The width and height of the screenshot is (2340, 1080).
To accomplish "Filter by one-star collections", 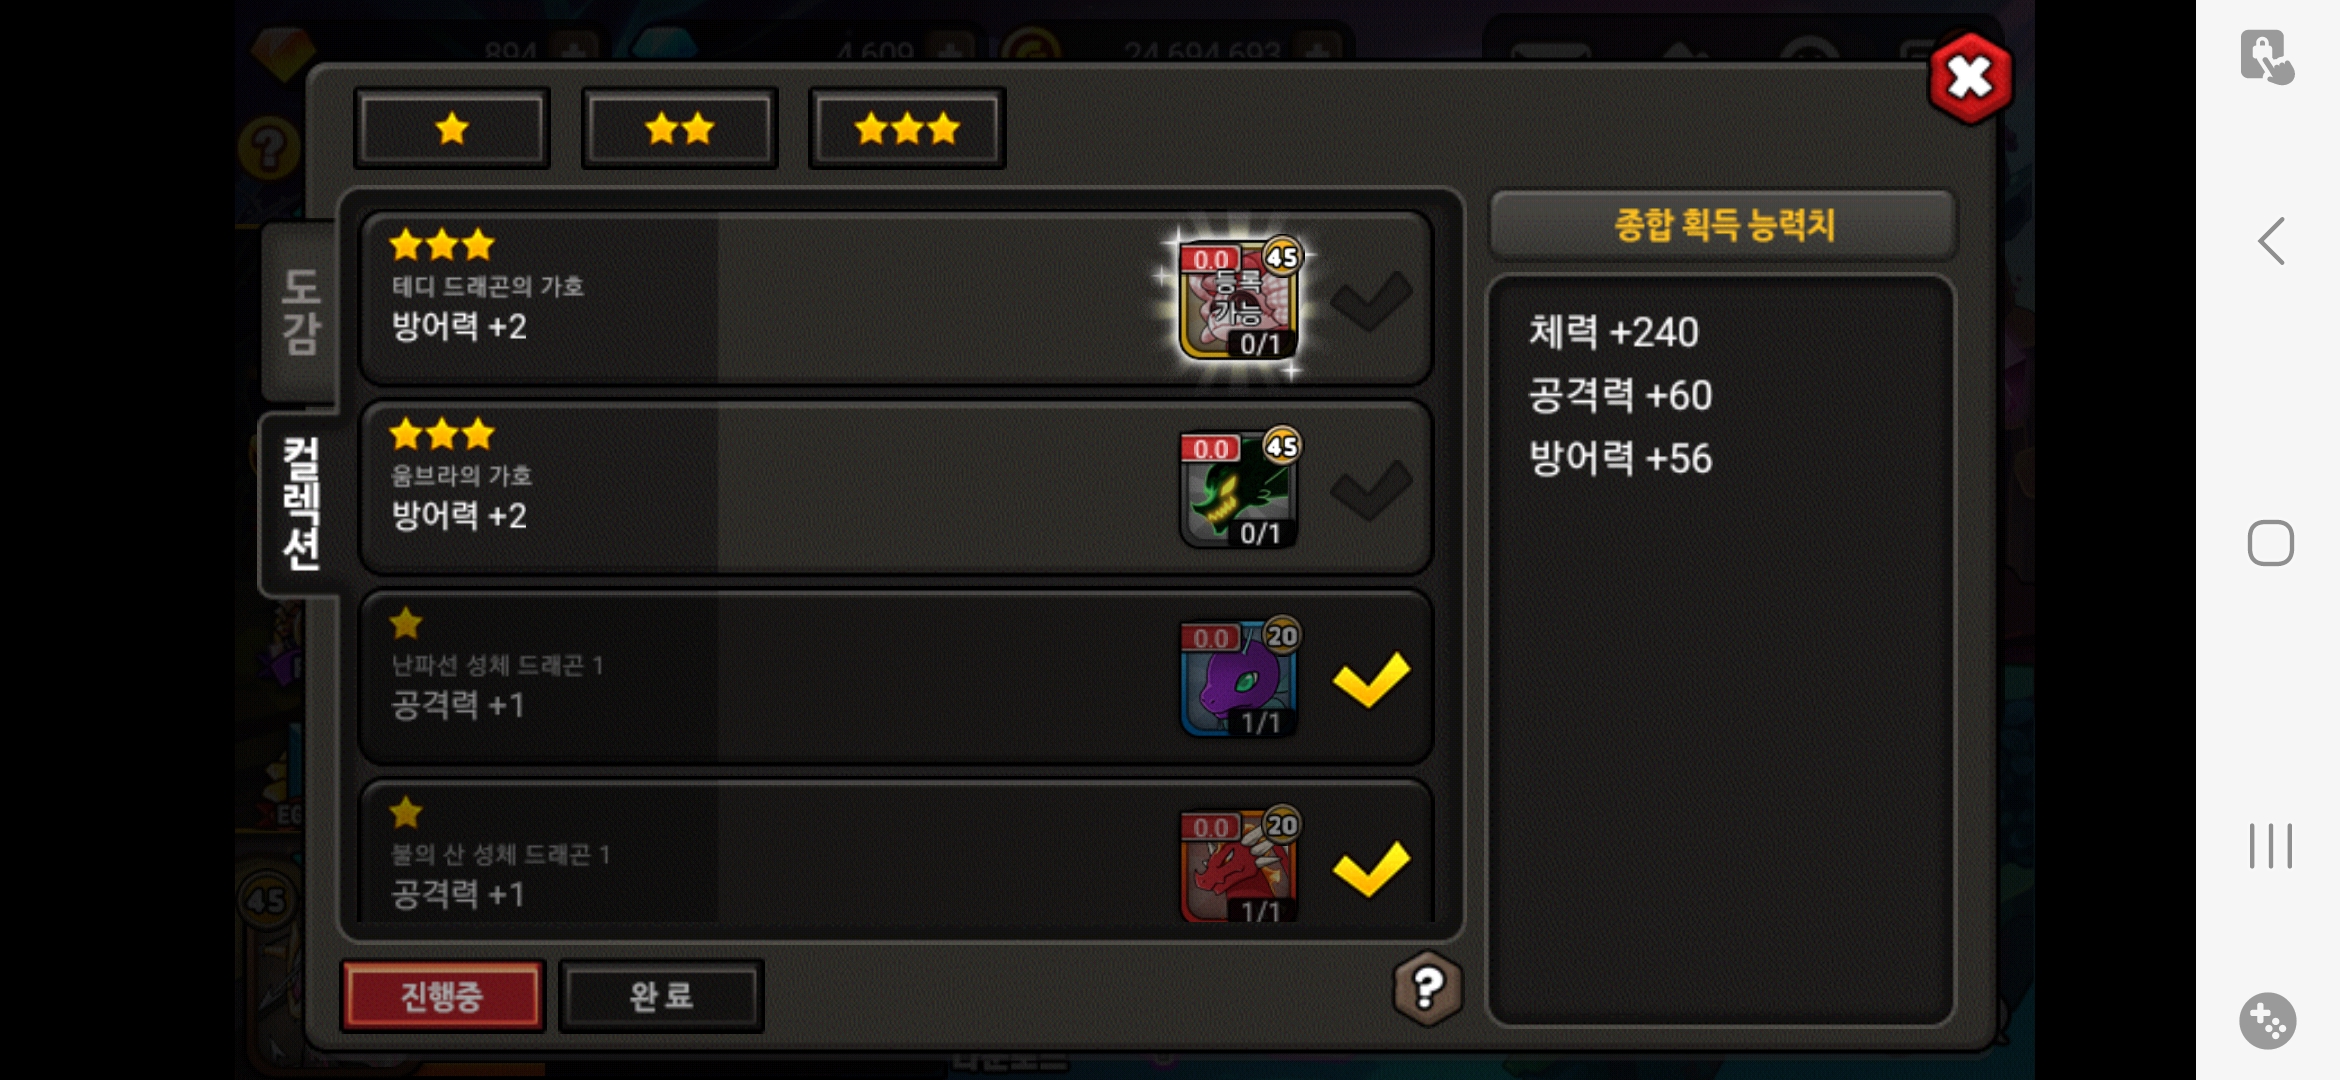I will coord(452,129).
